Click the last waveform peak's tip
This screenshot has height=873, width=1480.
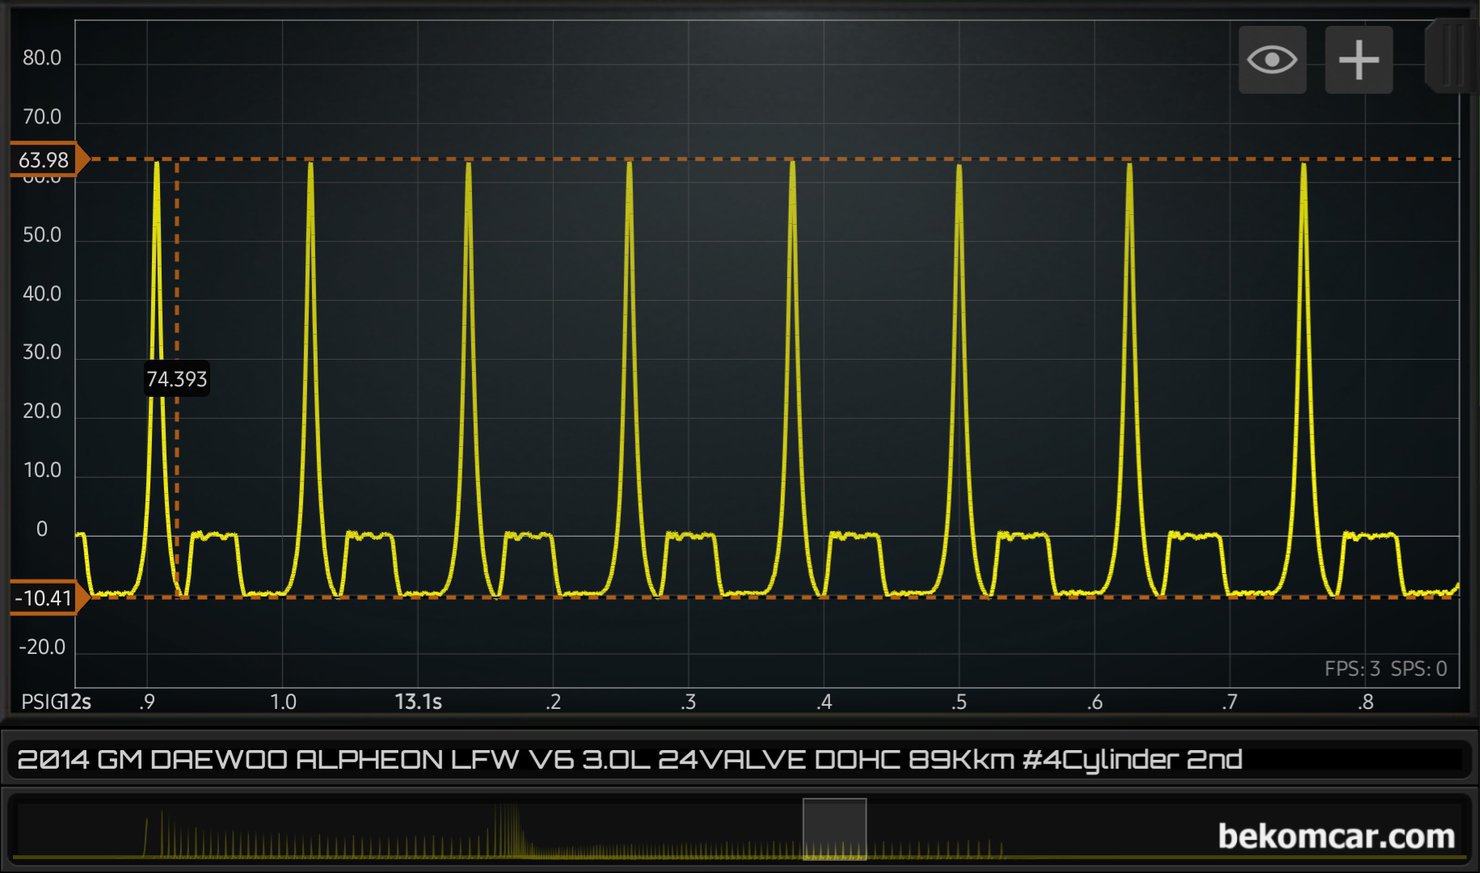(1304, 165)
